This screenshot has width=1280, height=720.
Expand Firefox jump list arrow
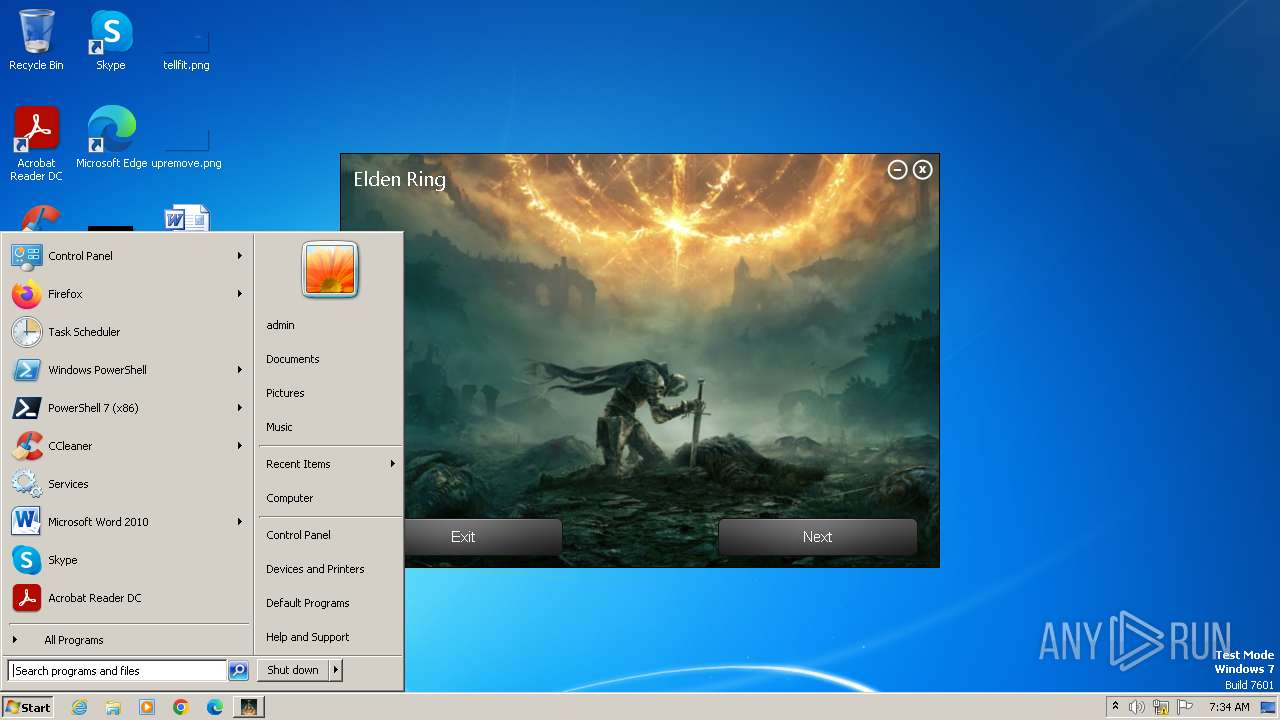[x=240, y=294]
